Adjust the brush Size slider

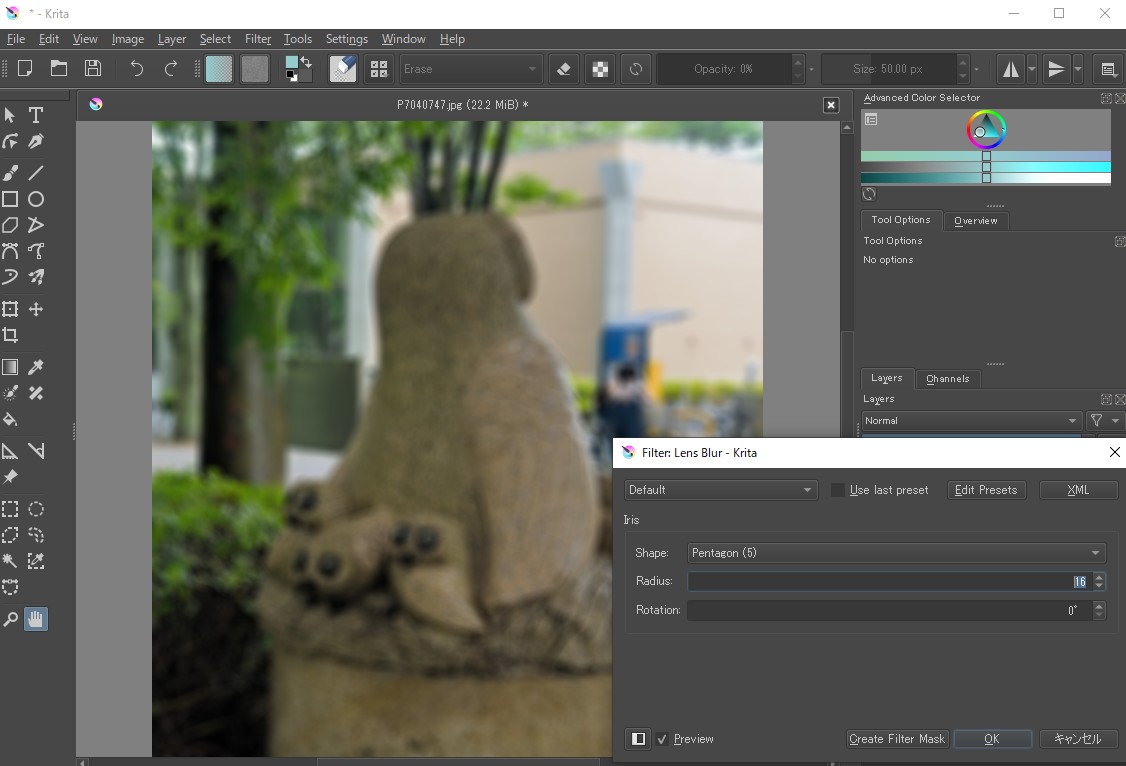click(x=889, y=69)
